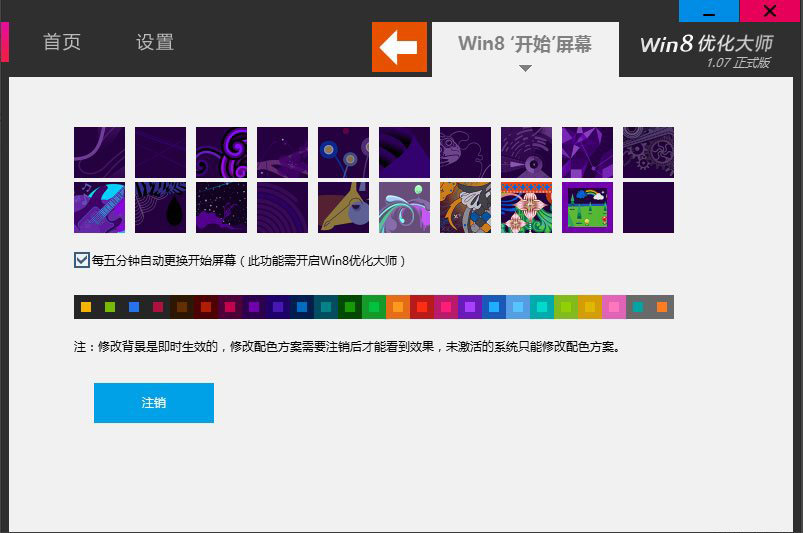Pick the spiral swirls background thumbnail
The height and width of the screenshot is (533, 803).
click(x=221, y=153)
